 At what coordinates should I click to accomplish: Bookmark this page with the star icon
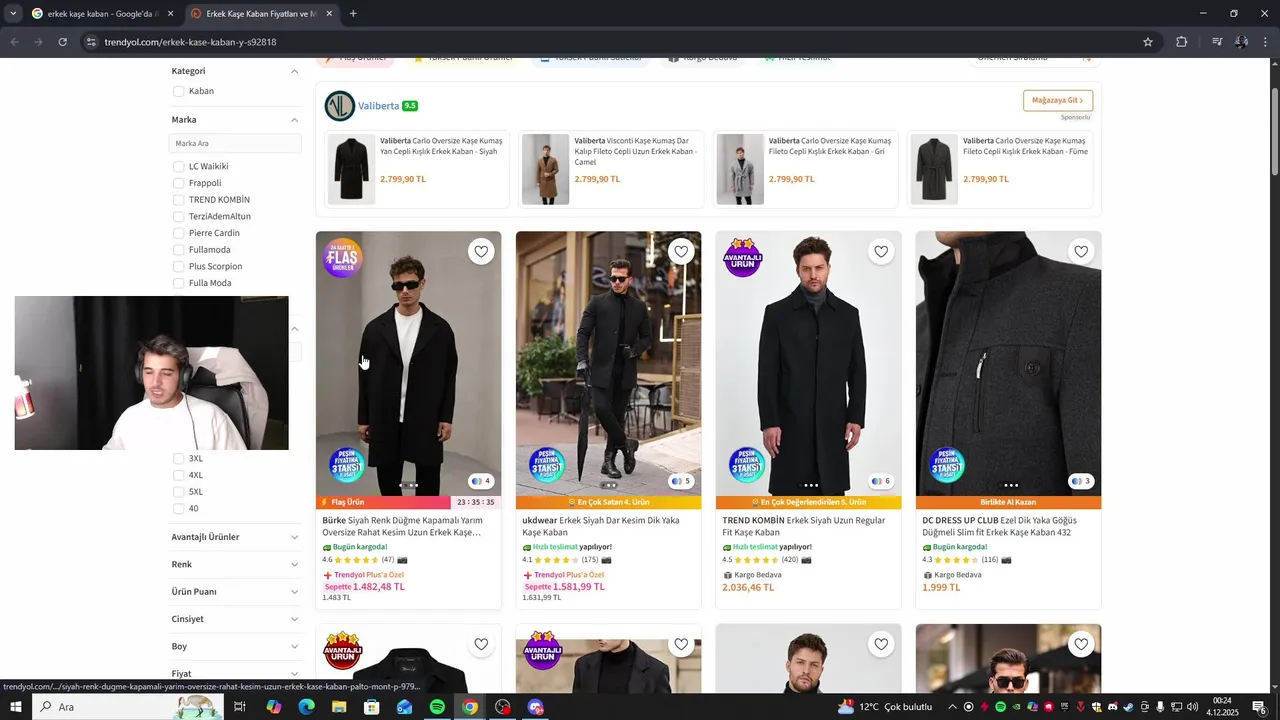coord(1148,42)
